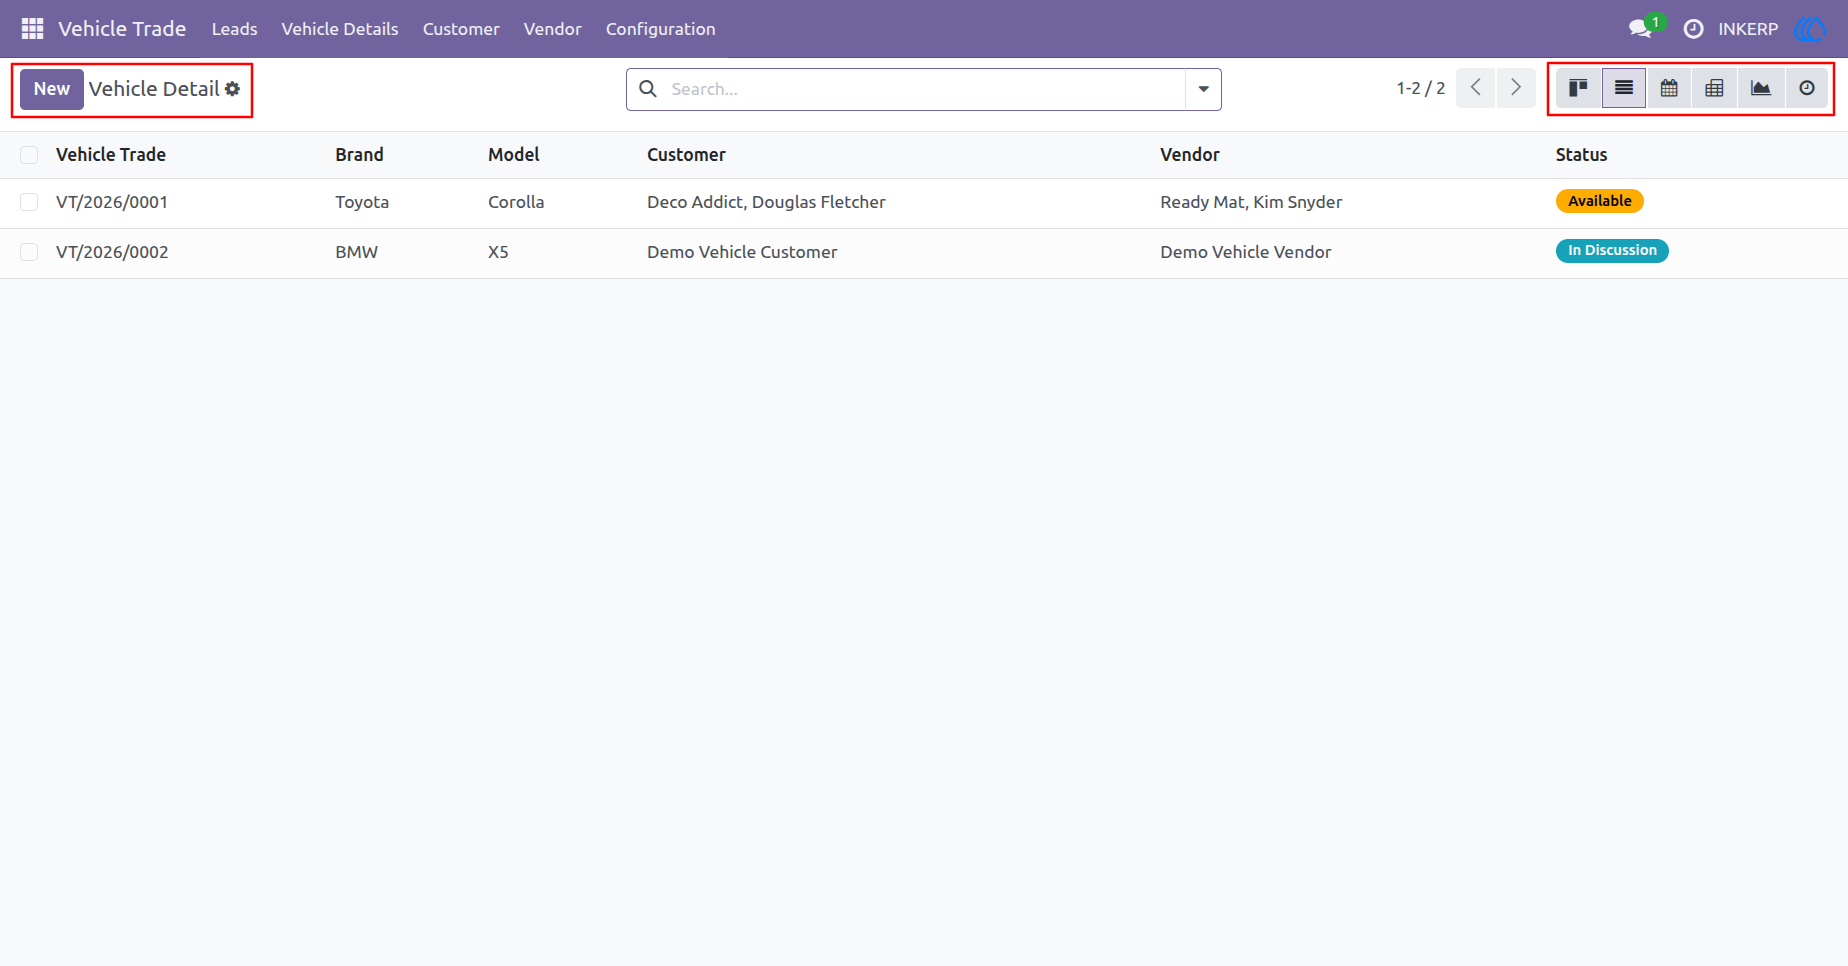Screen dimensions: 1848x966
Task: Open the apps grid home menu
Action: 32,29
